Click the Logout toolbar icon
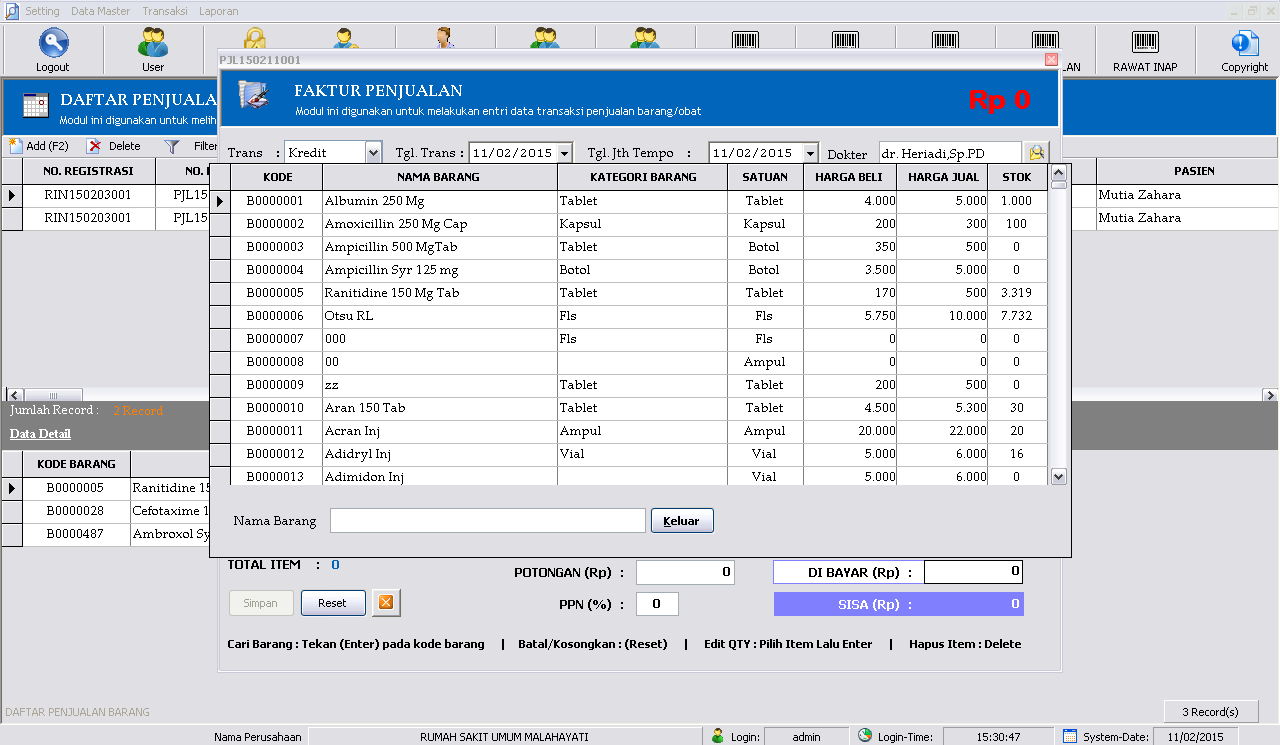This screenshot has height=745, width=1280. 53,43
